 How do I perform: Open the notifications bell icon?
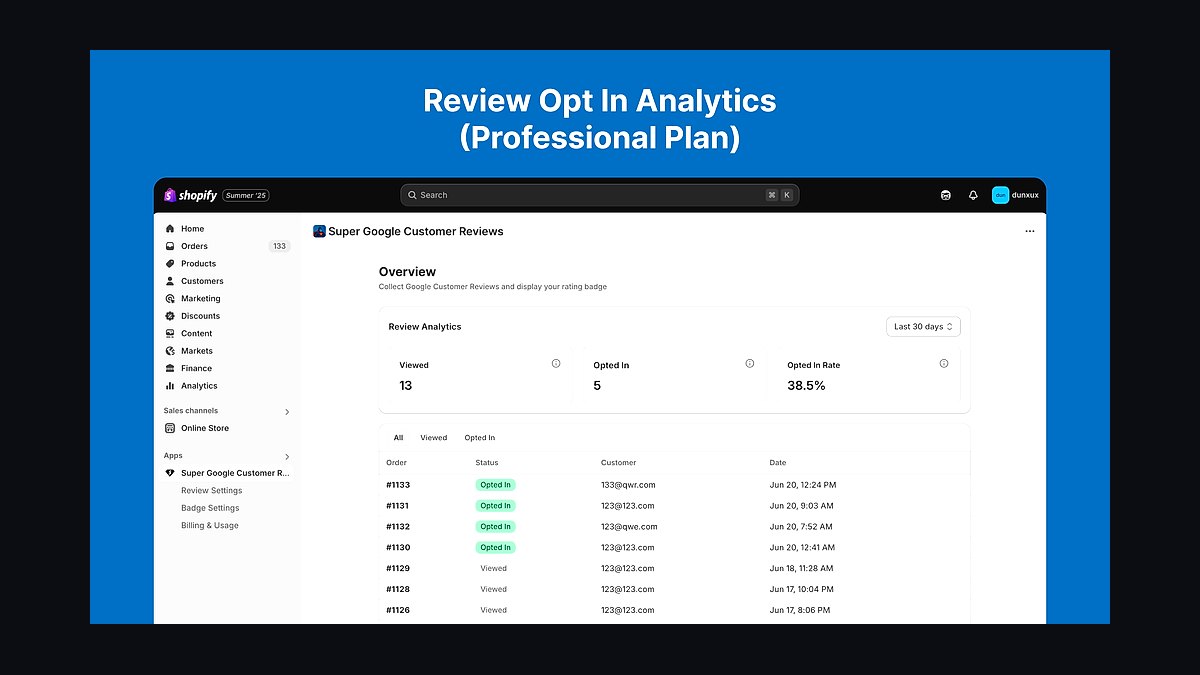[x=973, y=195]
